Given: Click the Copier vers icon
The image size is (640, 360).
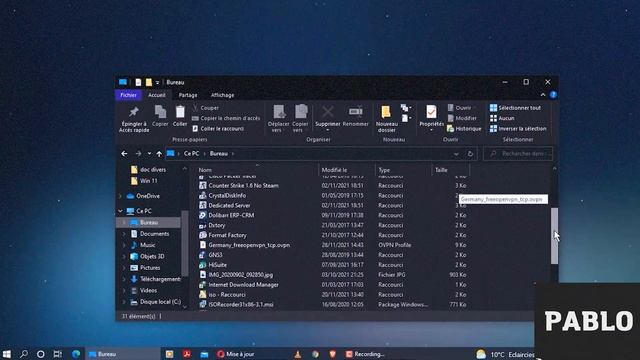Looking at the screenshot, I should (x=301, y=112).
